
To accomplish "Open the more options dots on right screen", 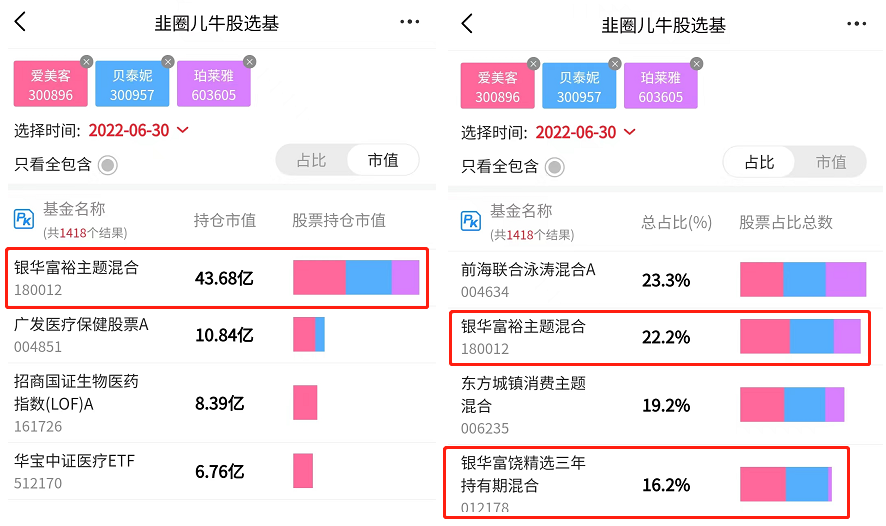I will [x=856, y=24].
